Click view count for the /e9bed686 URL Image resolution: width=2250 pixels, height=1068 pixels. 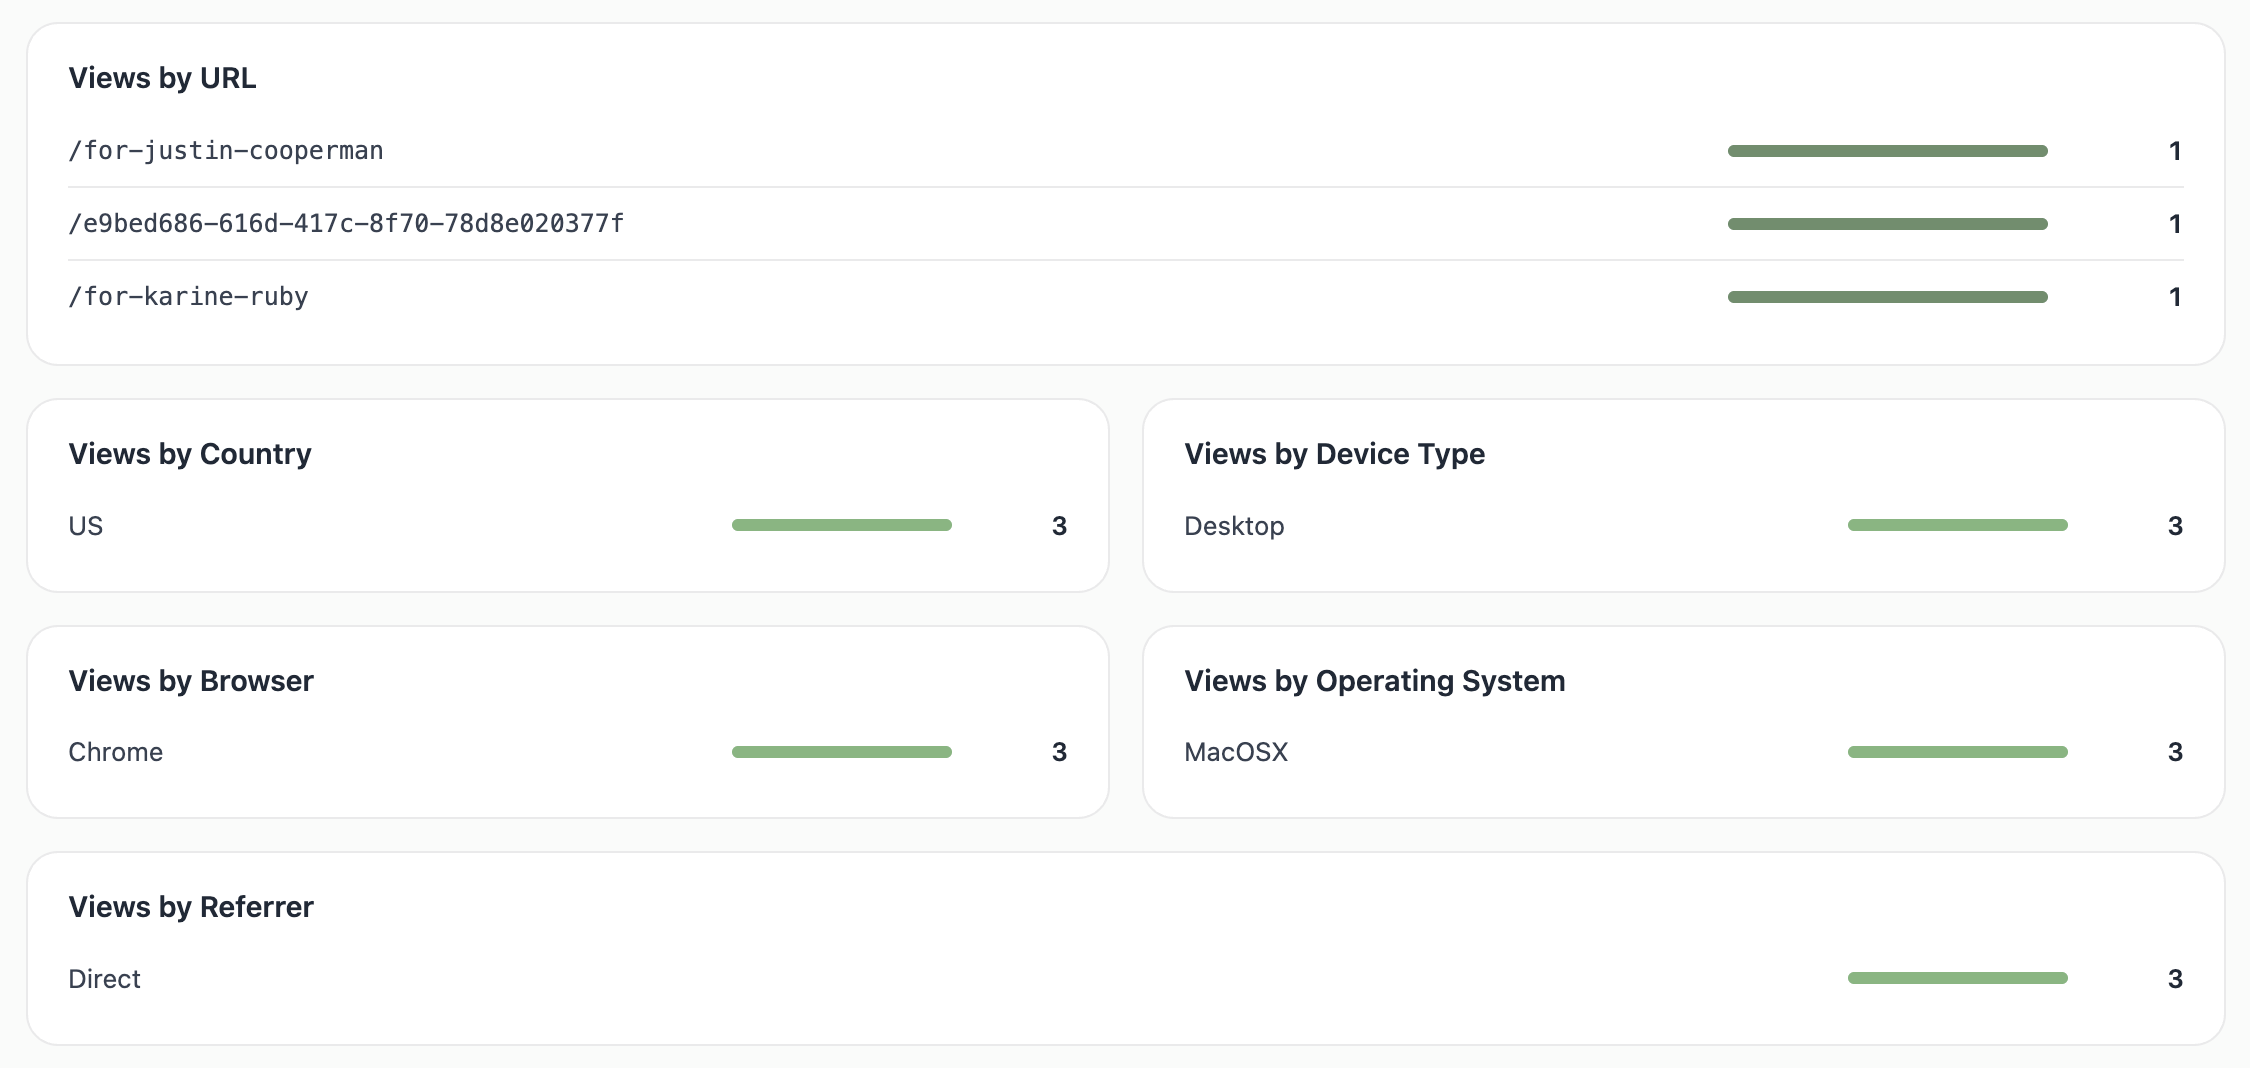tap(2174, 224)
